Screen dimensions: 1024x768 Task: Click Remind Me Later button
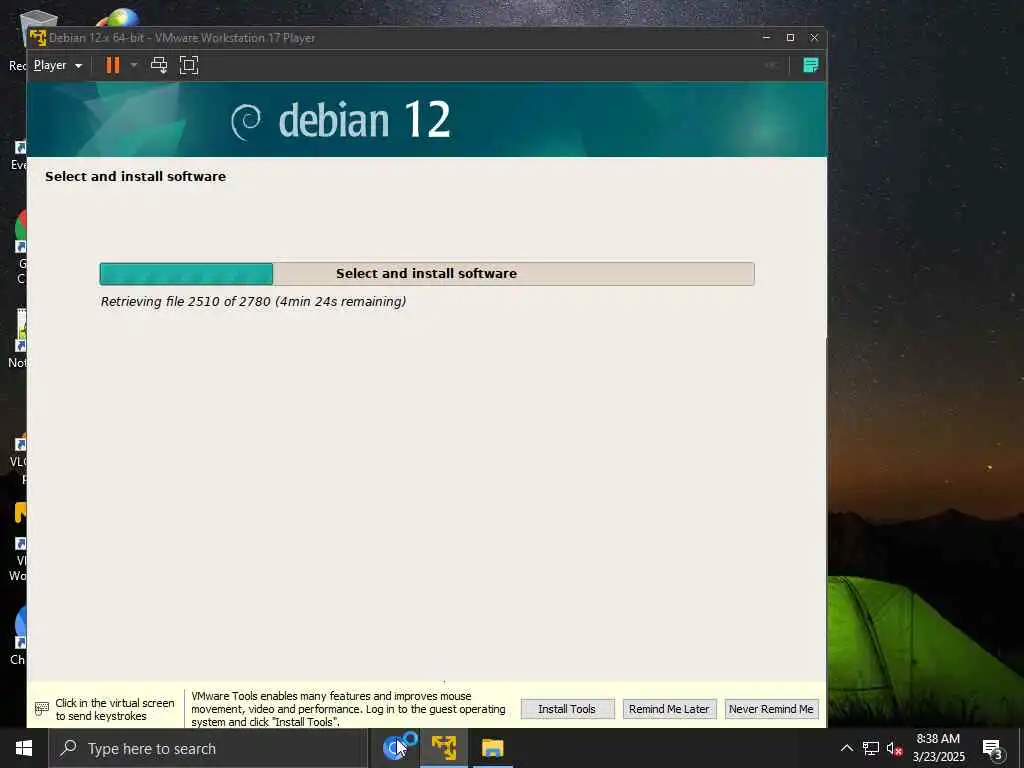(x=669, y=709)
